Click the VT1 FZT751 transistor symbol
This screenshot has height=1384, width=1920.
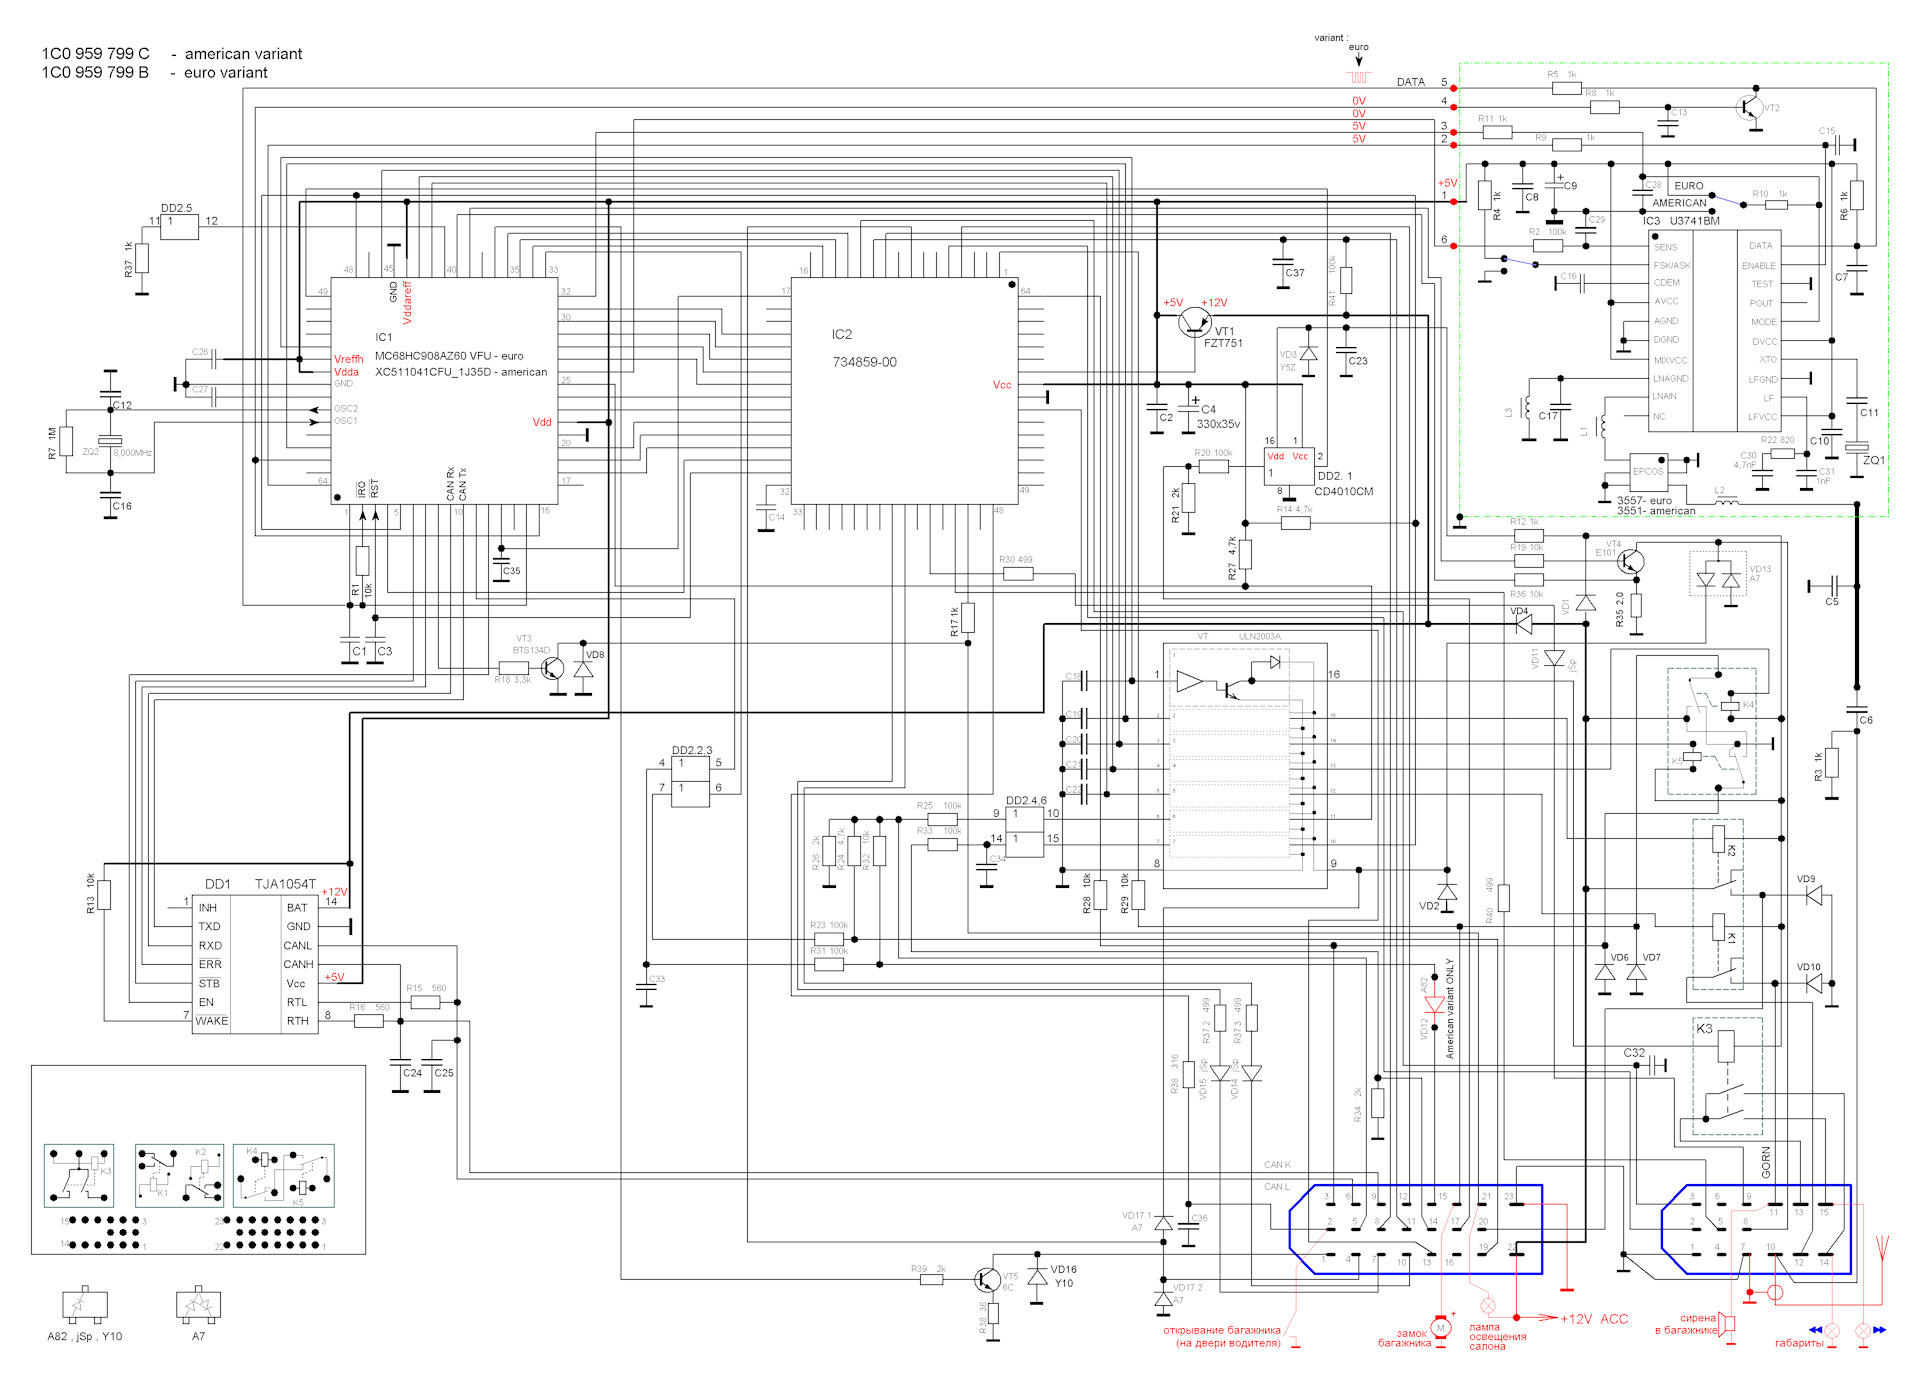pyautogui.click(x=1194, y=322)
